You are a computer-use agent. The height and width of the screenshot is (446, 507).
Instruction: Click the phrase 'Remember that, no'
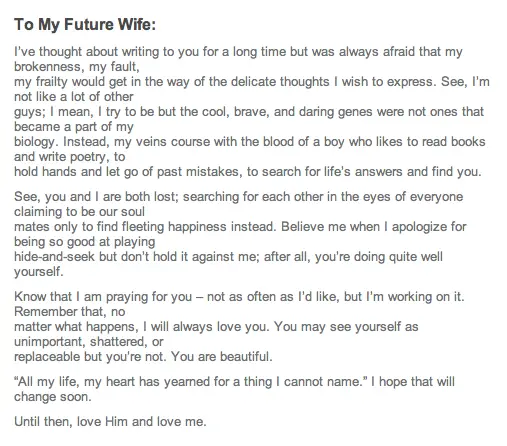coord(70,312)
